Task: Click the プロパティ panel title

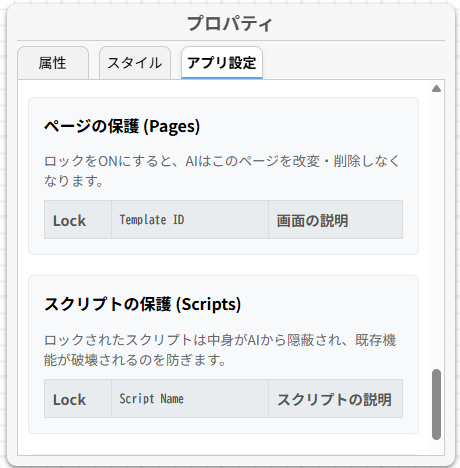Action: [230, 24]
